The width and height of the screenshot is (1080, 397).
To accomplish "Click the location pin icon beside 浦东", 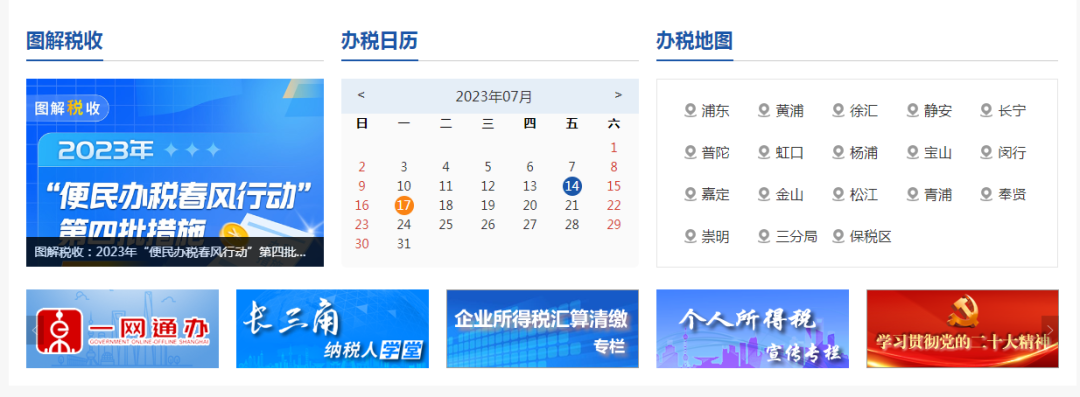I will click(690, 110).
